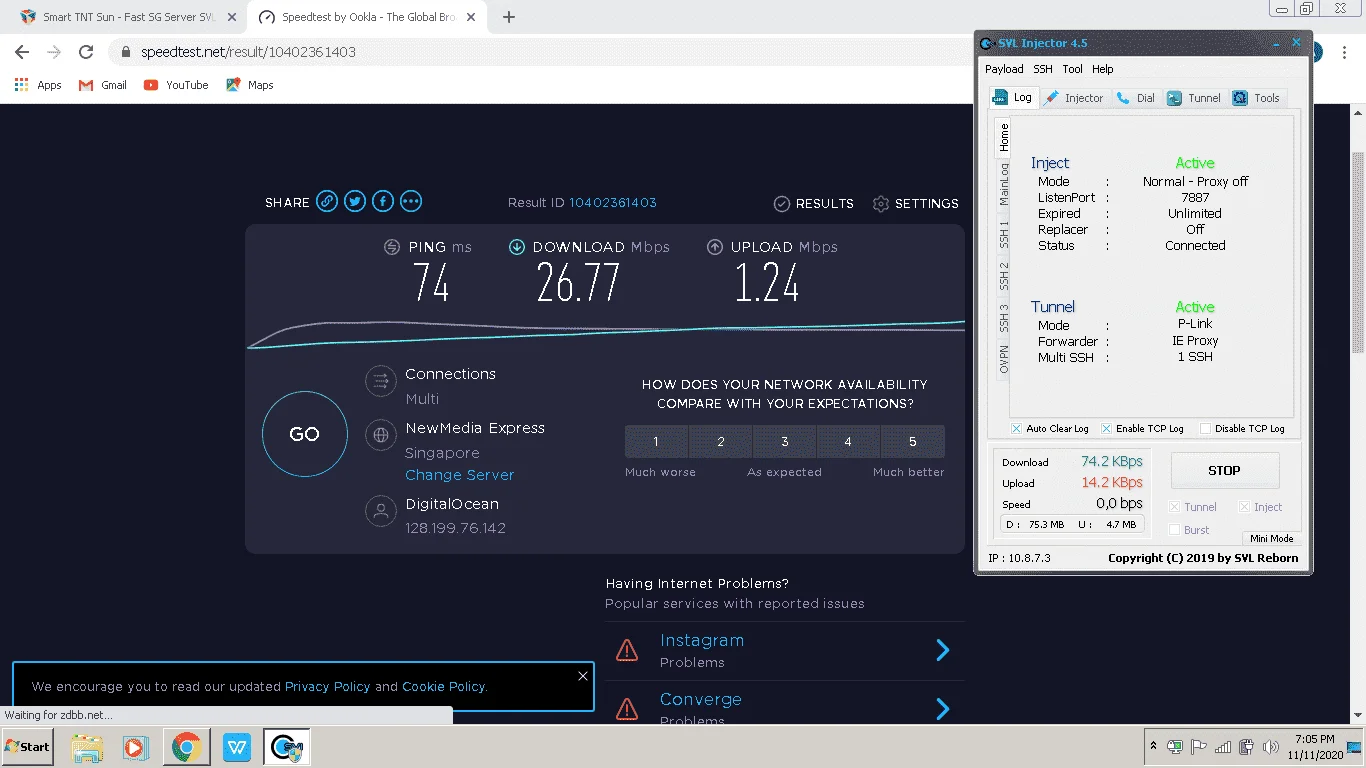Open the Gmail bookmark
1366x768 pixels.
tap(103, 85)
